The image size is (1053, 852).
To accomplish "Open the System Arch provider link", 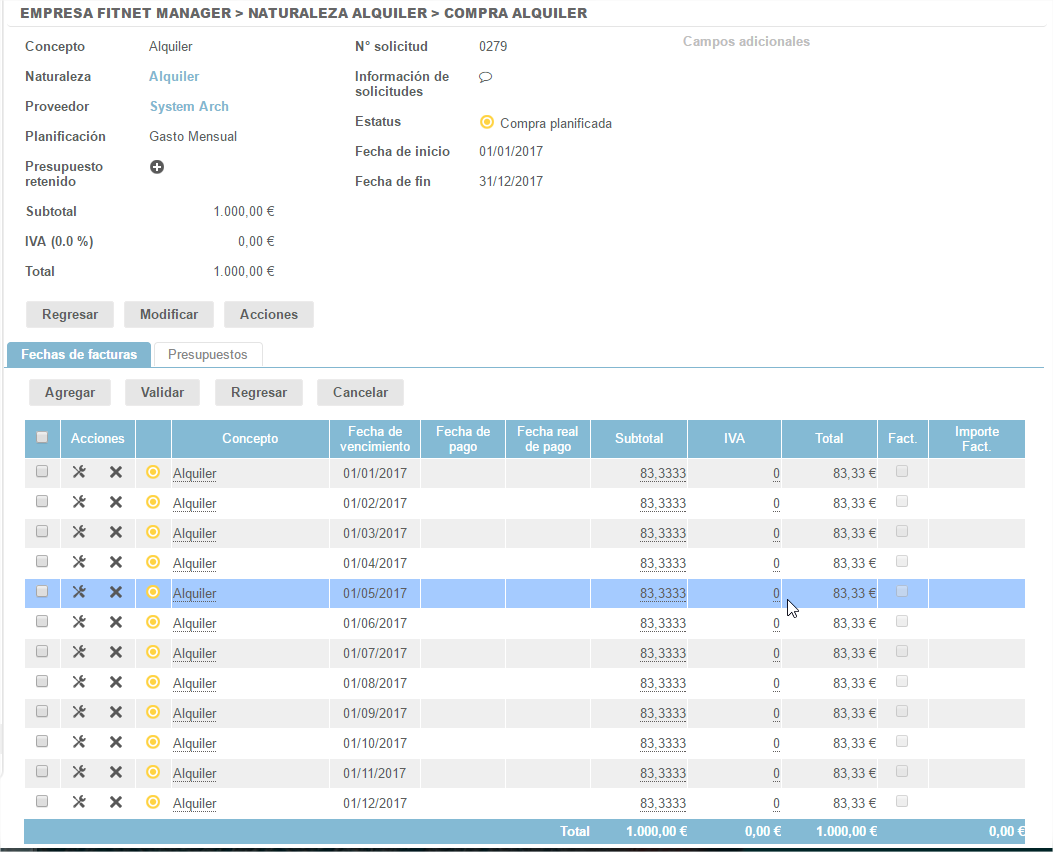I will 189,107.
